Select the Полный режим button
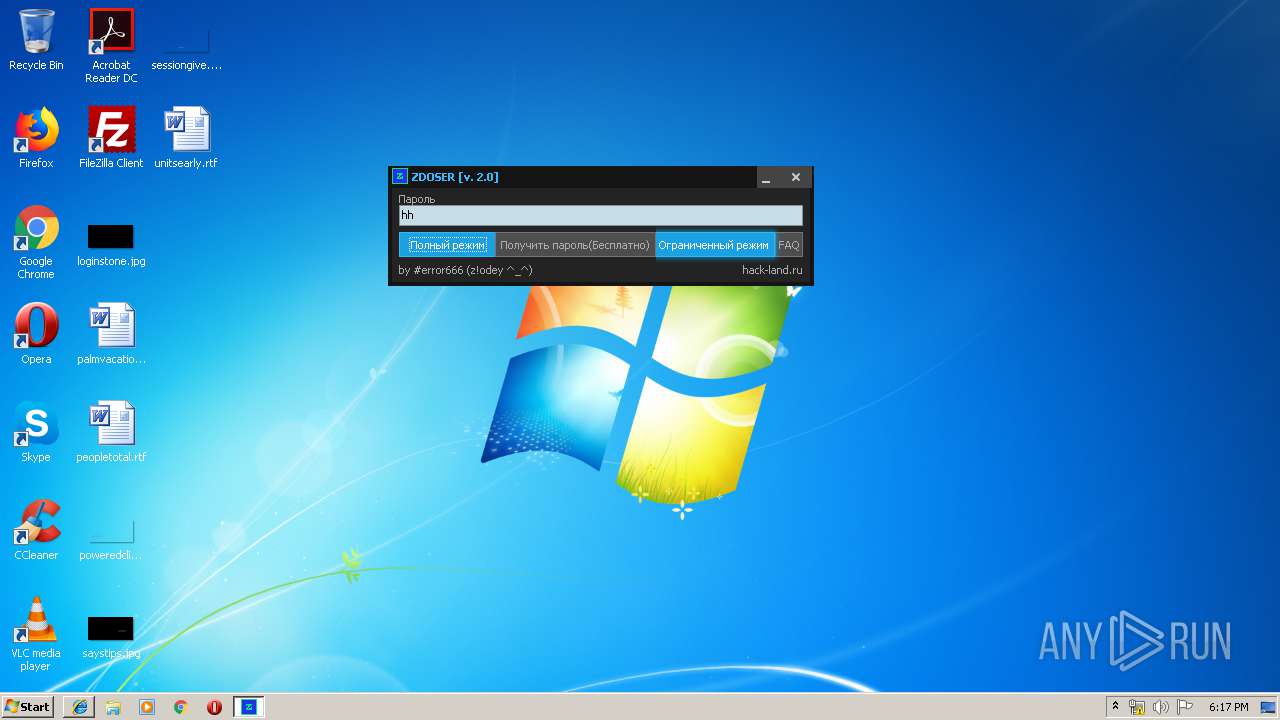The height and width of the screenshot is (720, 1280). 447,245
